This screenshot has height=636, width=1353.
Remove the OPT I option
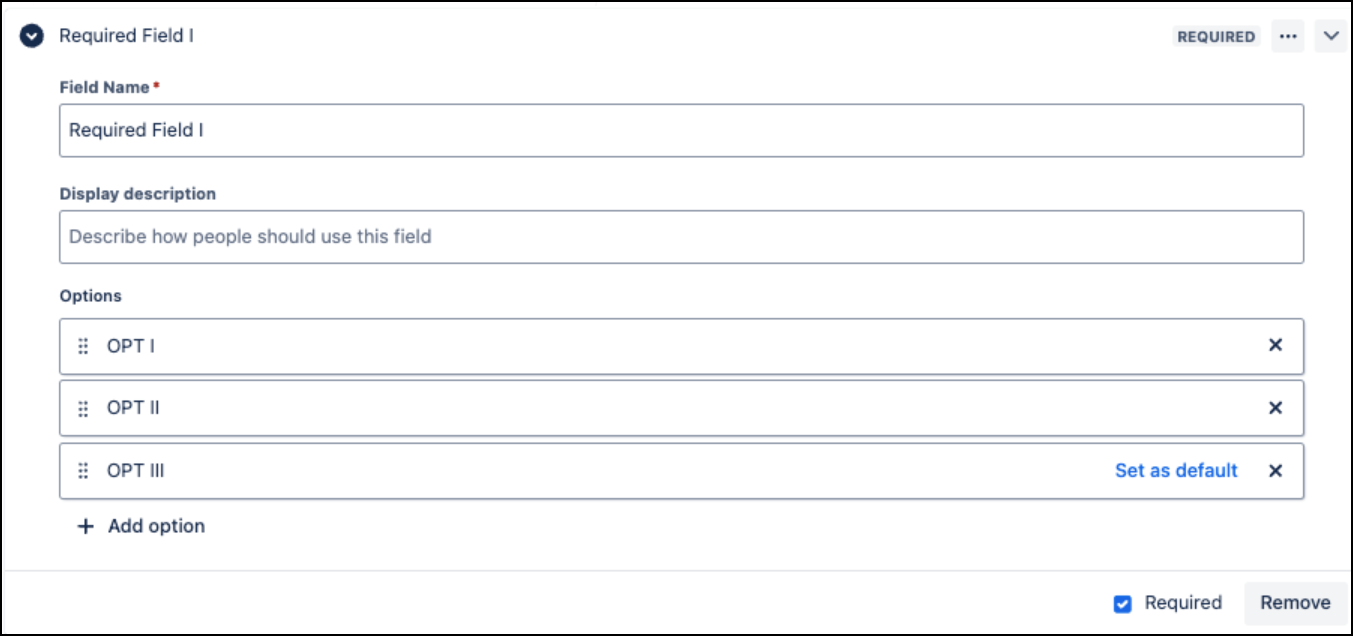click(1275, 345)
